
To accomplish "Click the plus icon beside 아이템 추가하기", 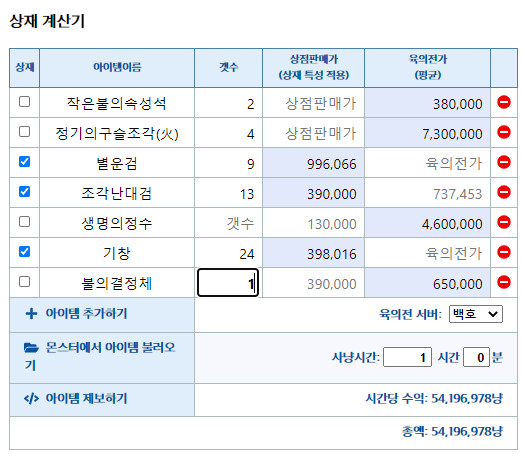I will 31,314.
